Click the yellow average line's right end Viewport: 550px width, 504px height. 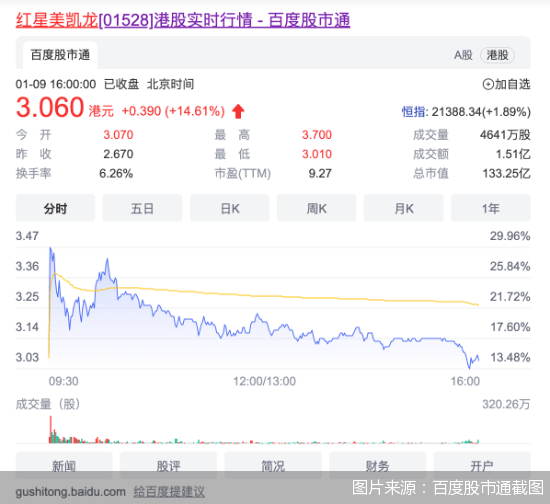point(477,304)
